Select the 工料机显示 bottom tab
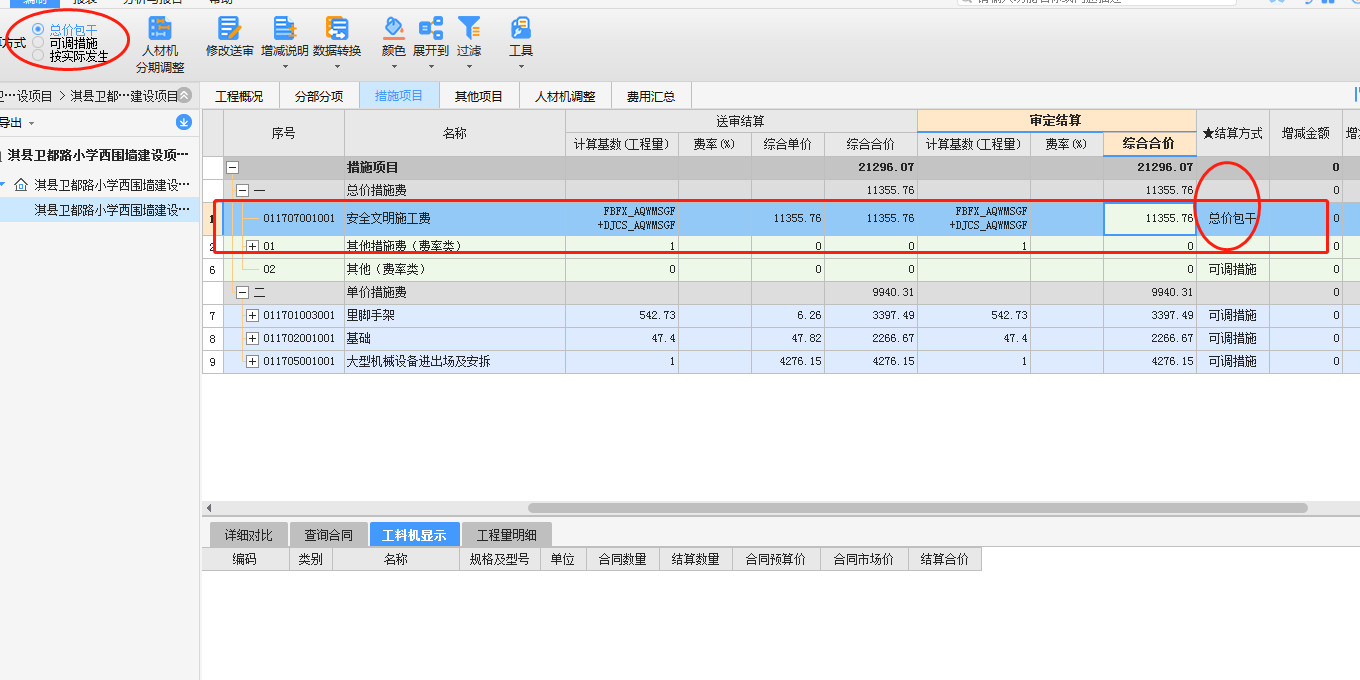The image size is (1360, 680). click(414, 535)
